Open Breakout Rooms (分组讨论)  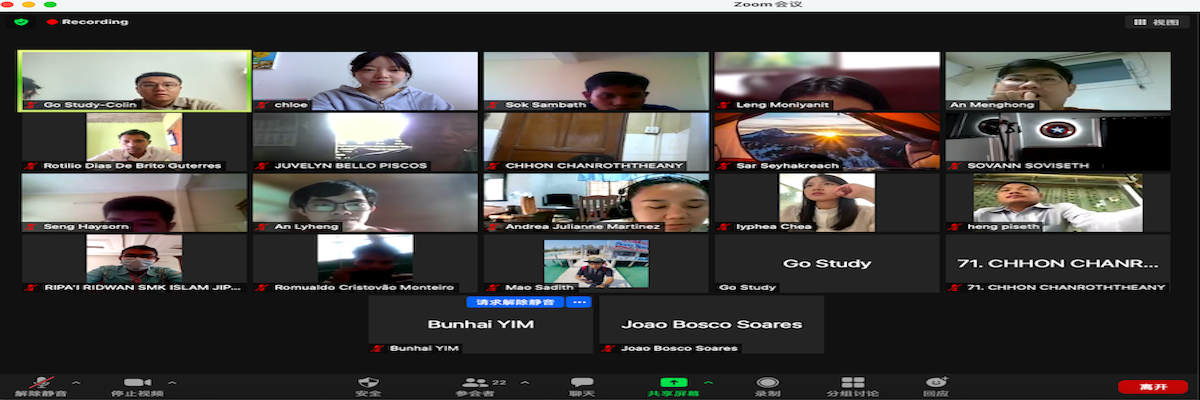pos(852,383)
